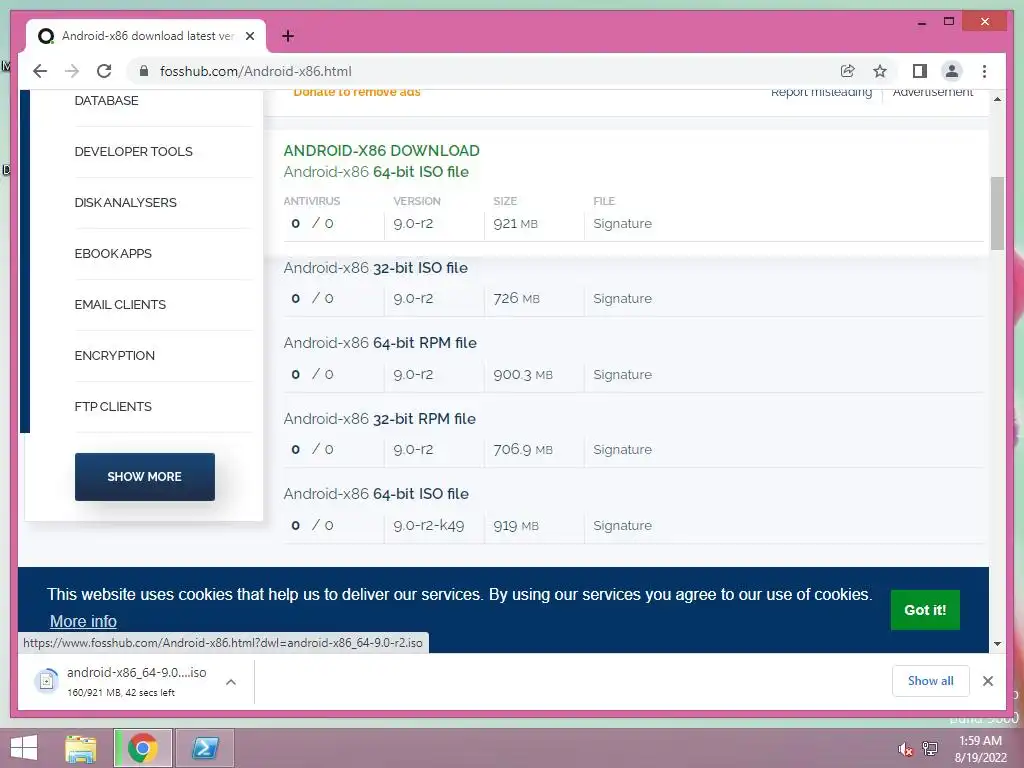
Task: Click the SHOW MORE button
Action: [x=144, y=477]
